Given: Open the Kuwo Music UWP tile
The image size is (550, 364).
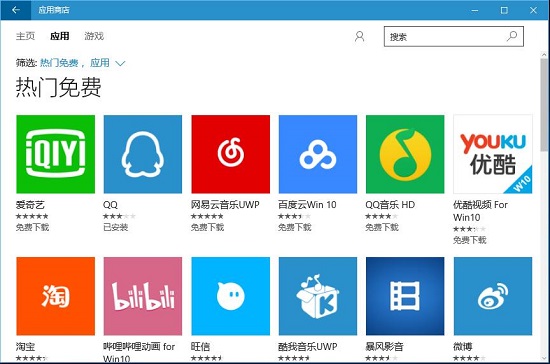Looking at the screenshot, I should click(318, 296).
